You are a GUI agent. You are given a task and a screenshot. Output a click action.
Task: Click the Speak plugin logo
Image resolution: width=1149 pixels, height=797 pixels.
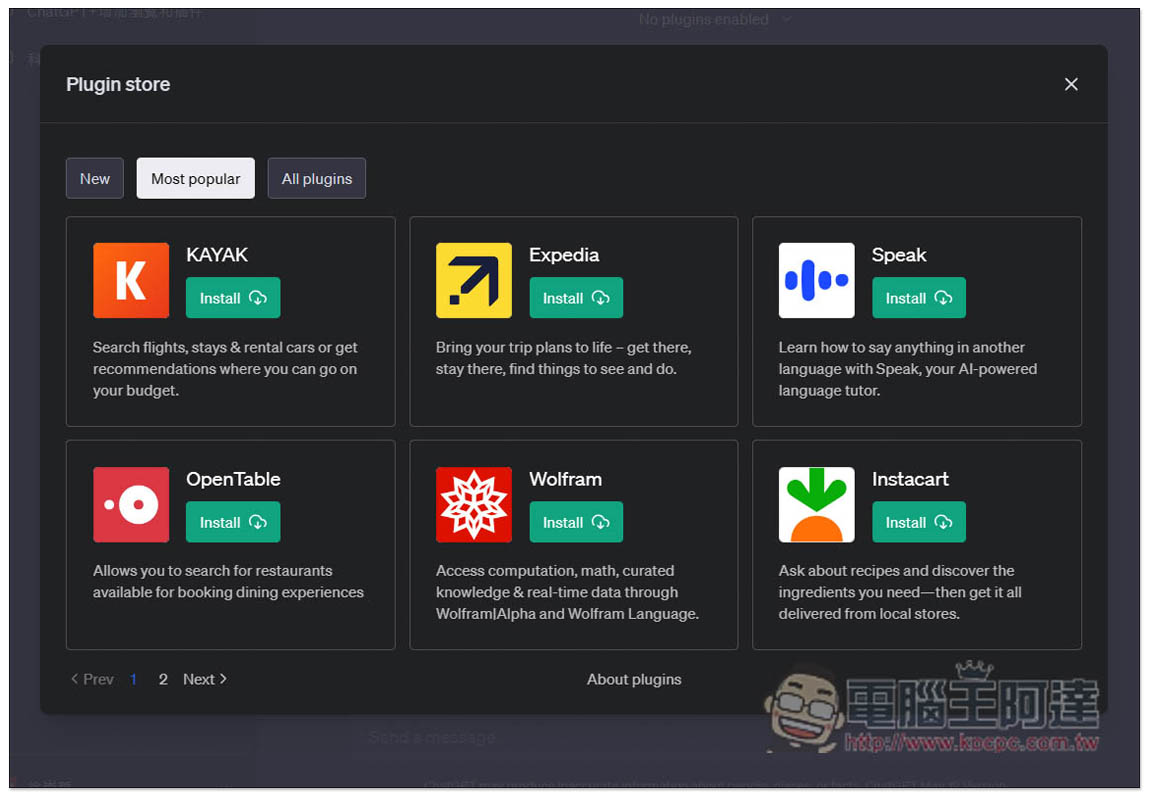click(816, 281)
